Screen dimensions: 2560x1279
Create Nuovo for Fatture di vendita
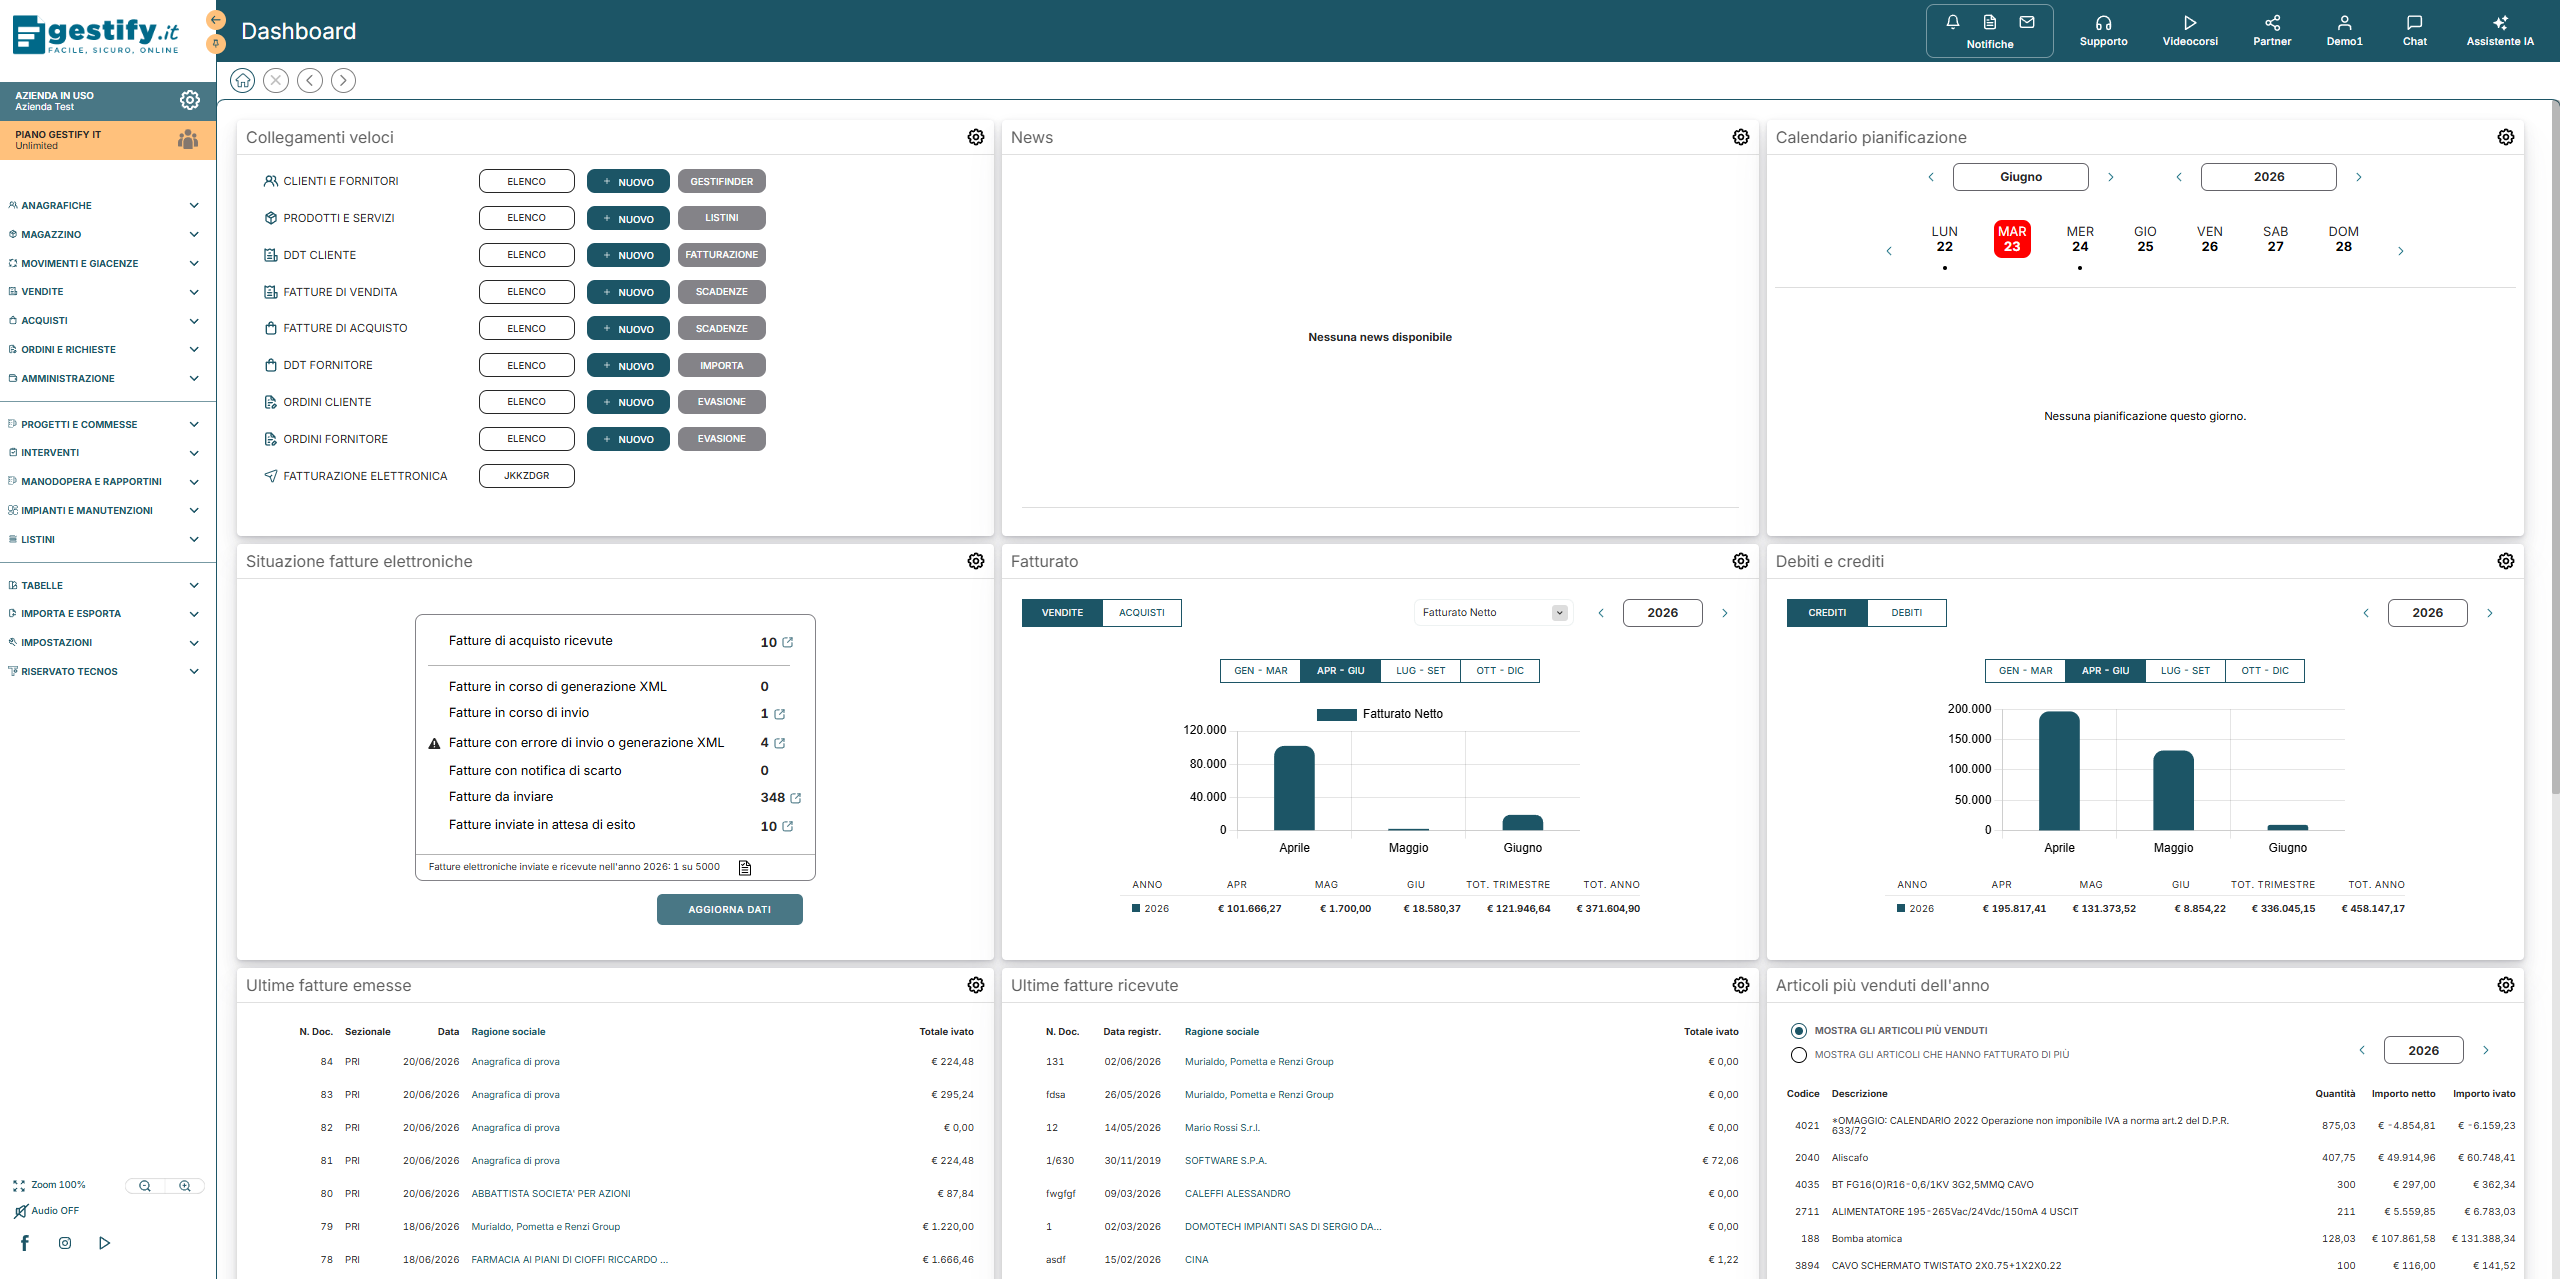(628, 293)
